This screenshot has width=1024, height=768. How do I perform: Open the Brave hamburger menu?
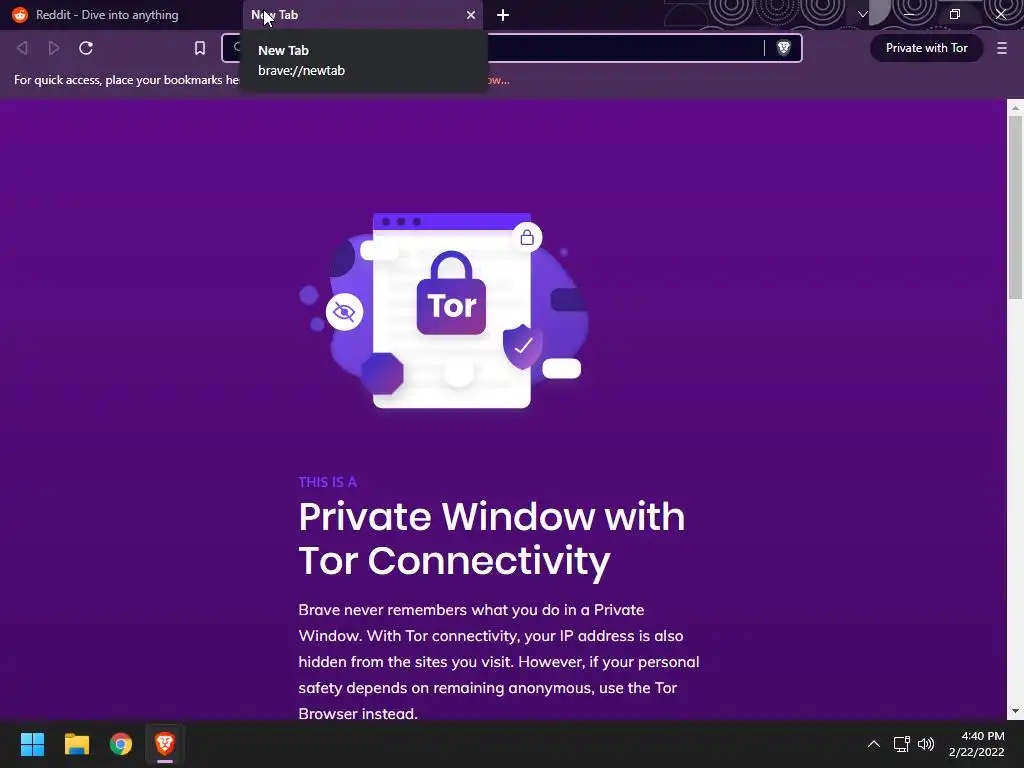pyautogui.click(x=1002, y=48)
